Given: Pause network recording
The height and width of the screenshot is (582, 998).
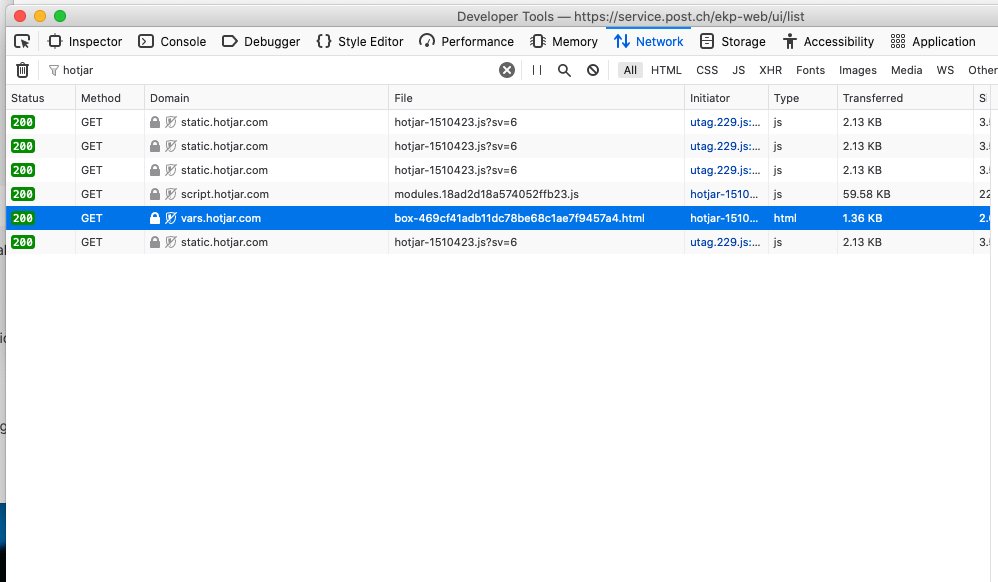Looking at the screenshot, I should click(x=537, y=70).
